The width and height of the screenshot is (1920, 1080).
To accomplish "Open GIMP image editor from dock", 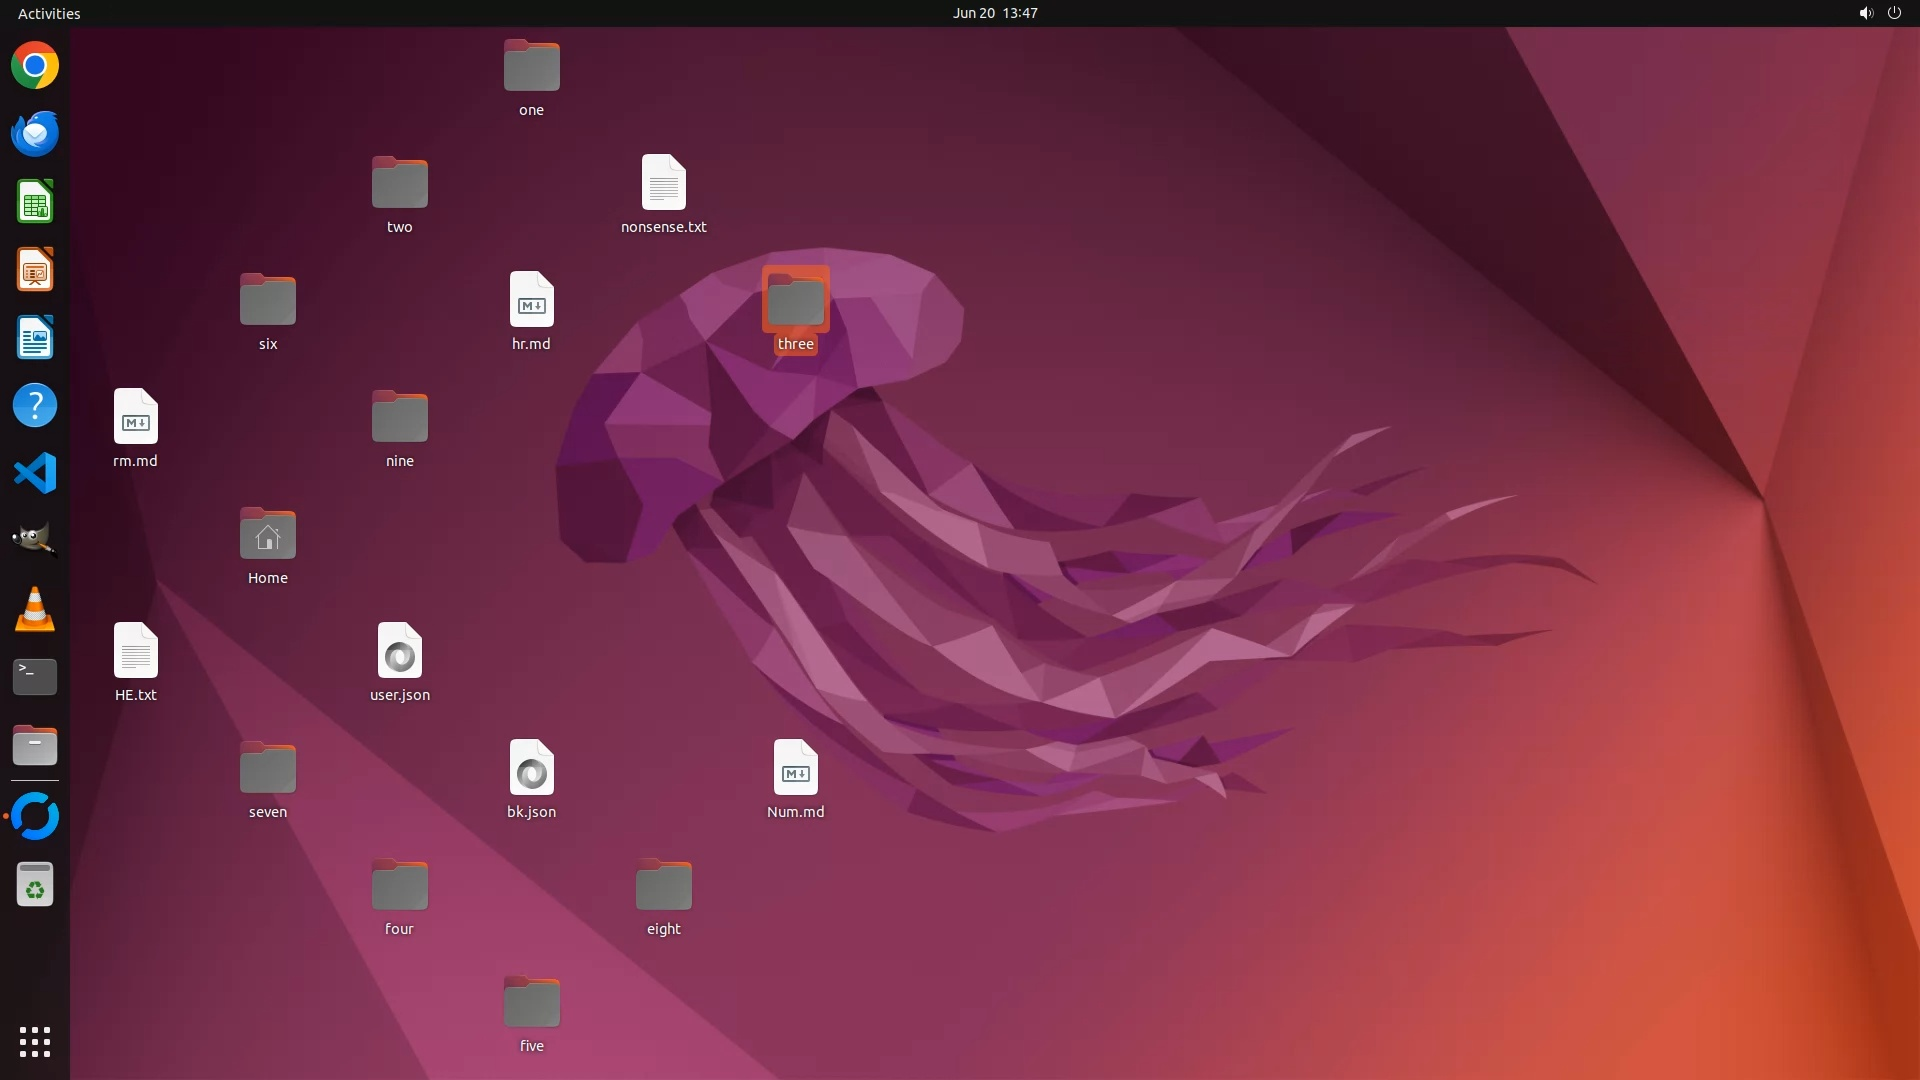I will point(35,541).
